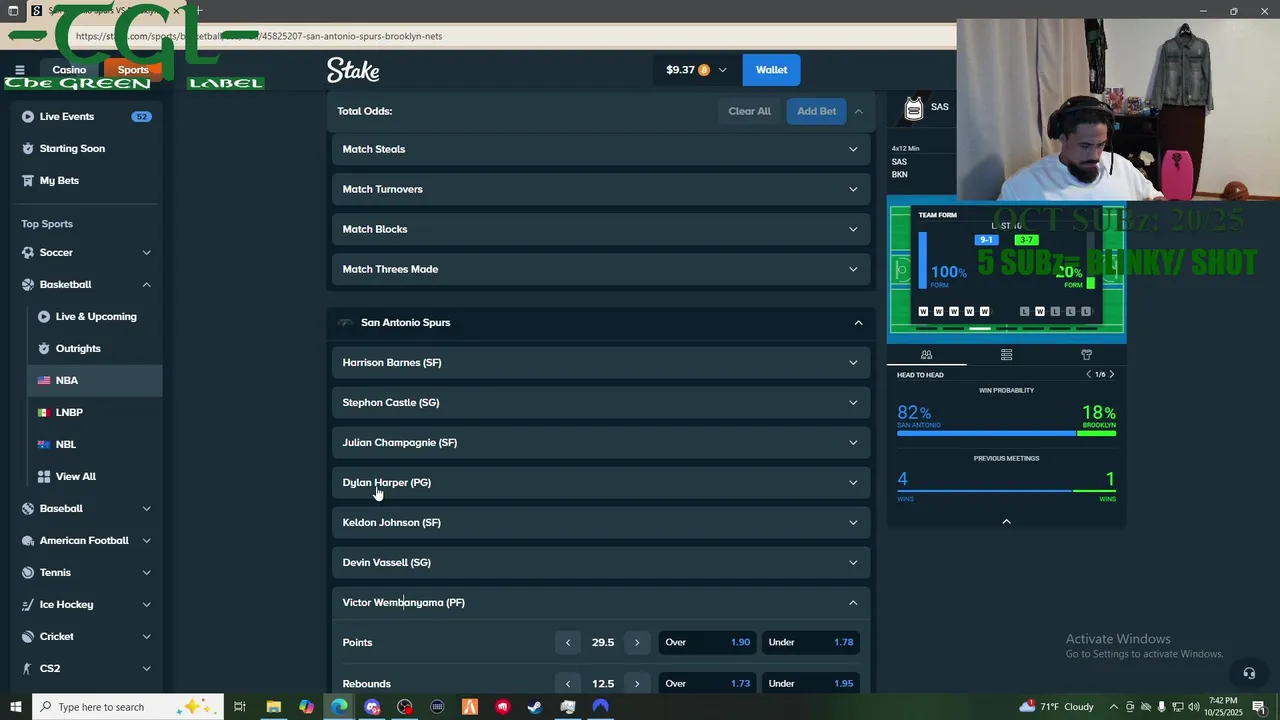Expand Dylan Harper (PG) player props

tap(601, 483)
